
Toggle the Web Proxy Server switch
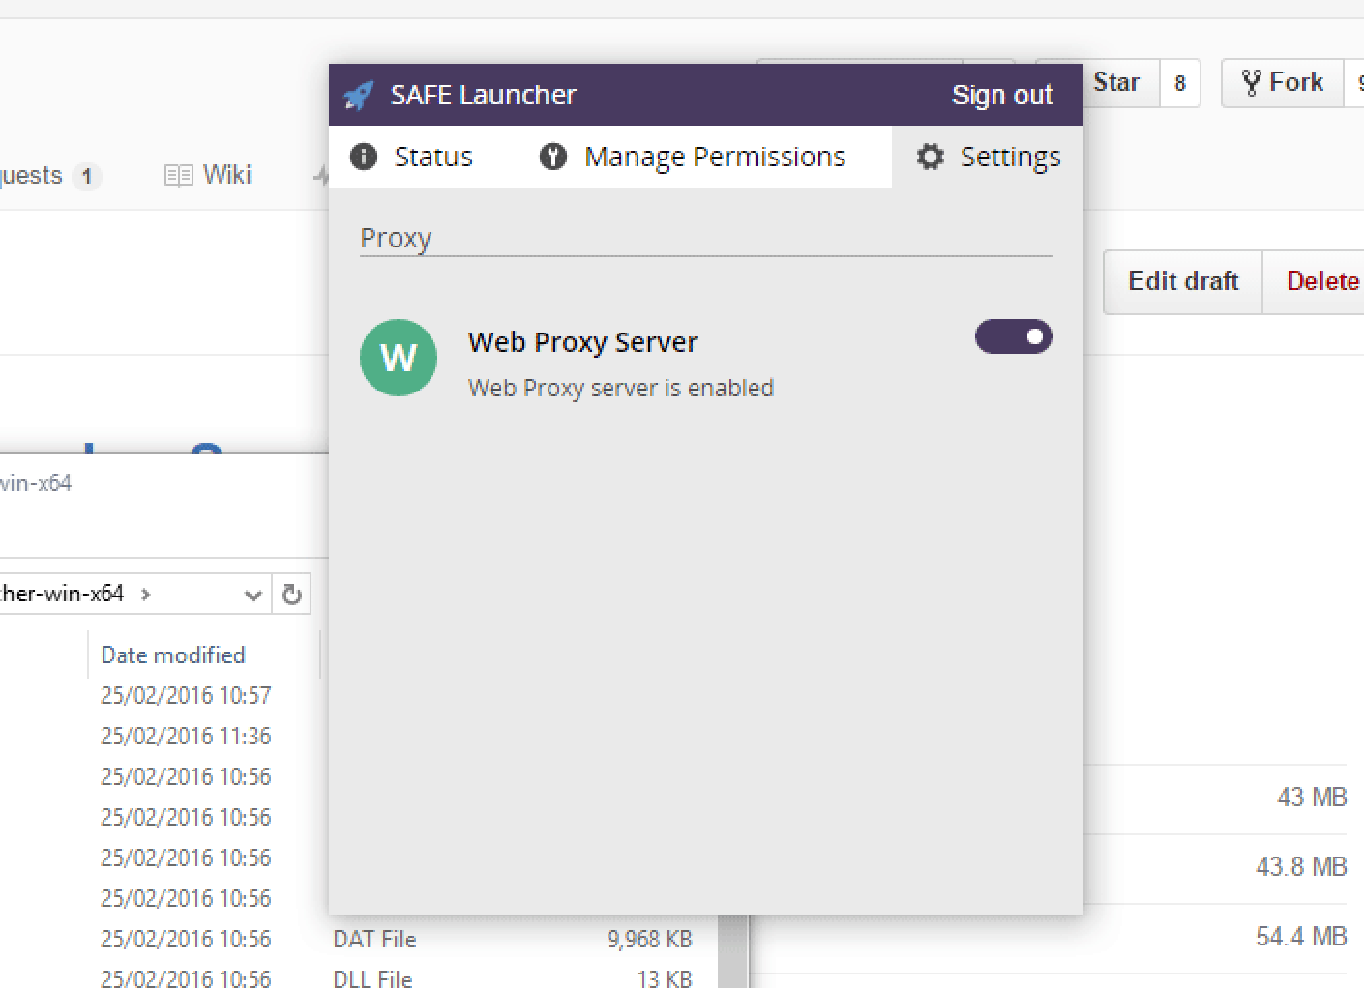1014,337
